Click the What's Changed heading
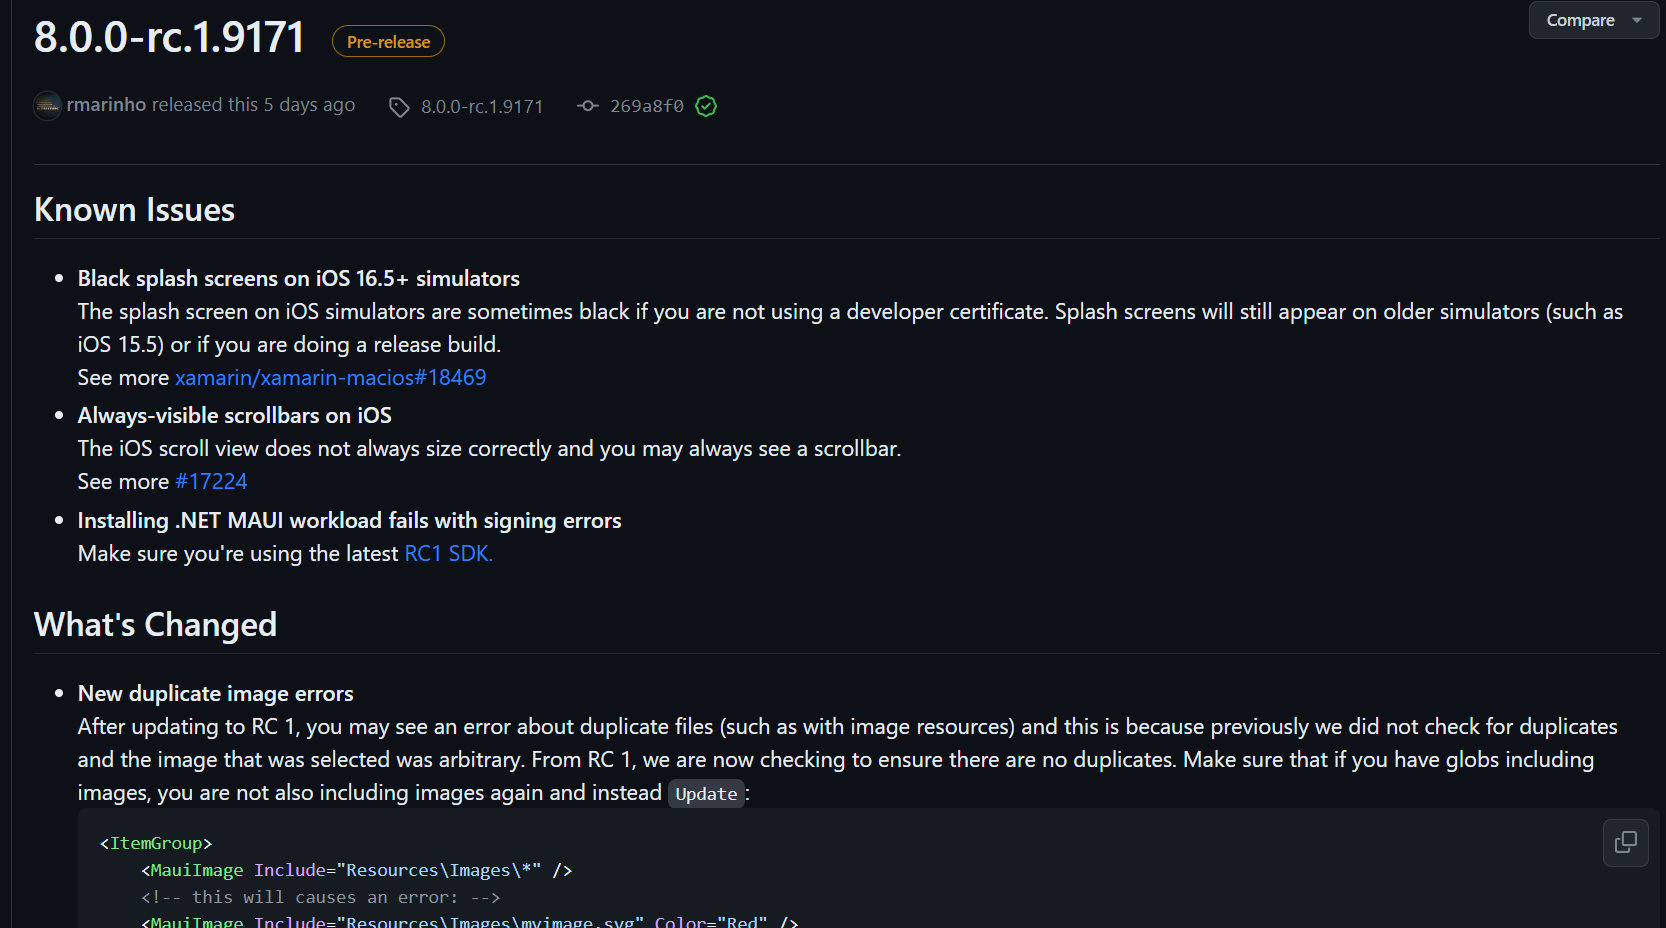The height and width of the screenshot is (928, 1666). [x=155, y=624]
